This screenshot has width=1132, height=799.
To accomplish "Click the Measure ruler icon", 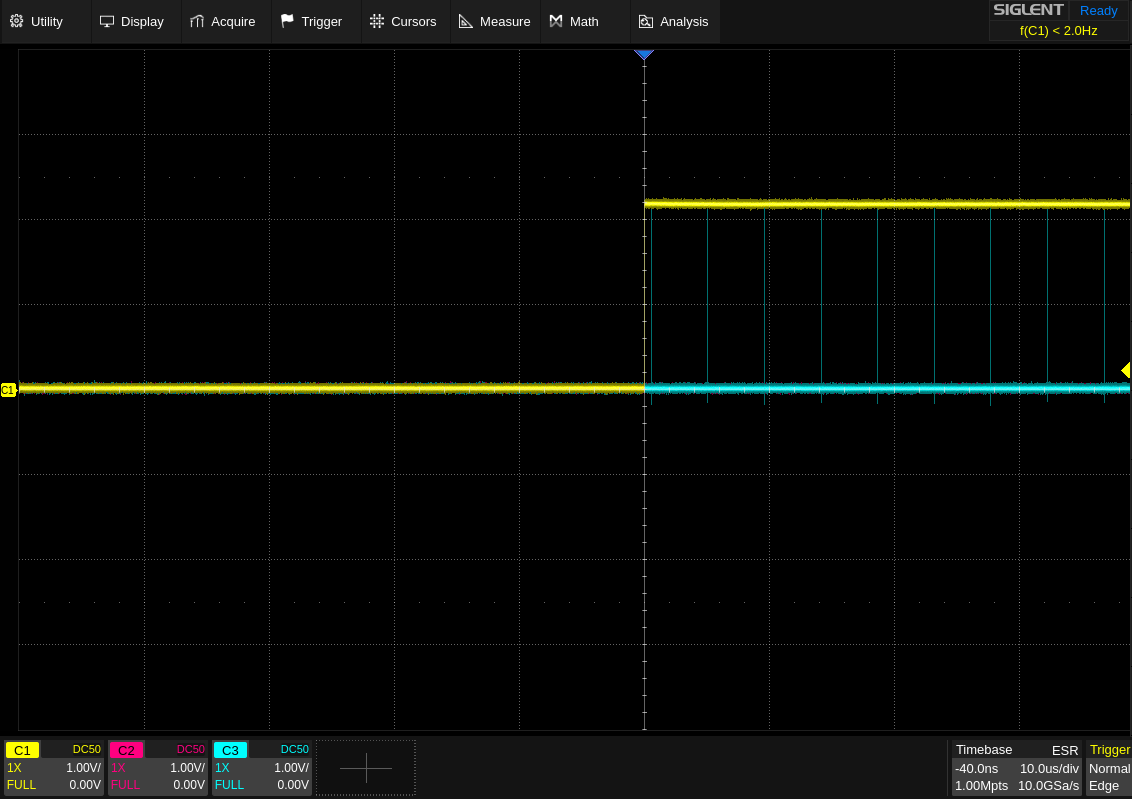I will pyautogui.click(x=466, y=21).
